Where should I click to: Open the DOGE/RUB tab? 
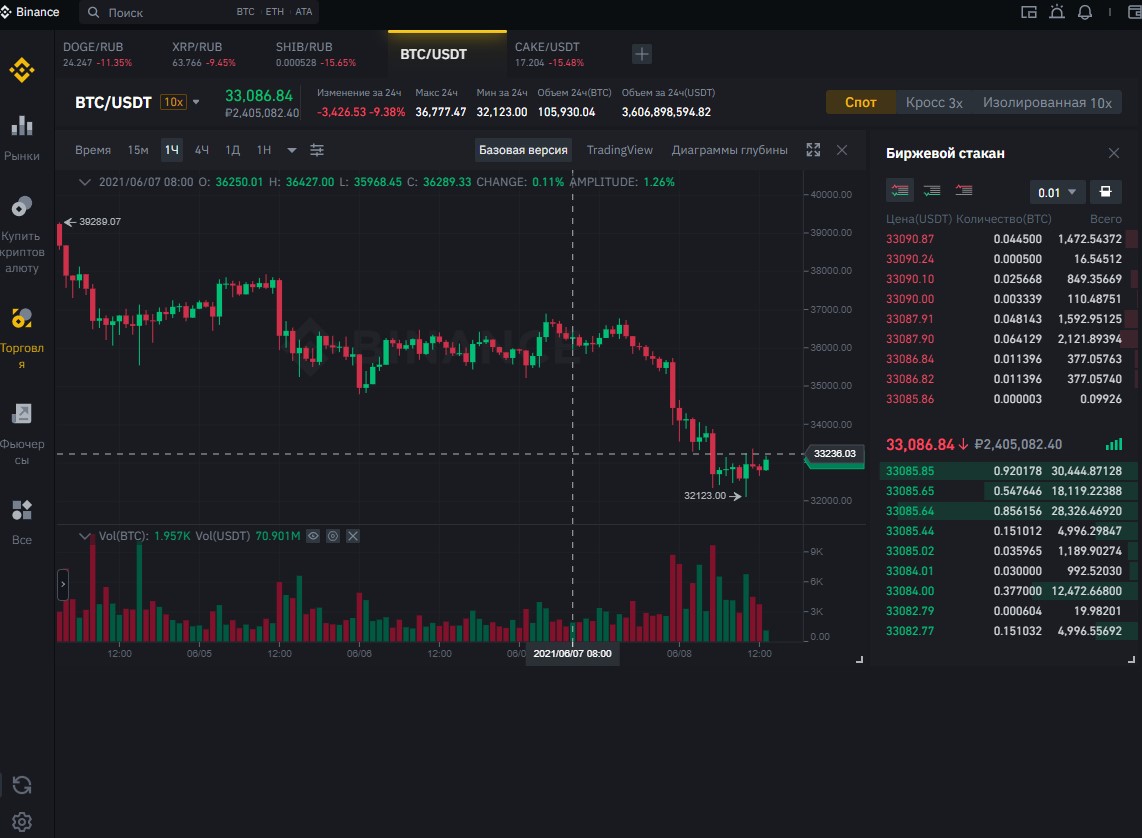point(97,54)
